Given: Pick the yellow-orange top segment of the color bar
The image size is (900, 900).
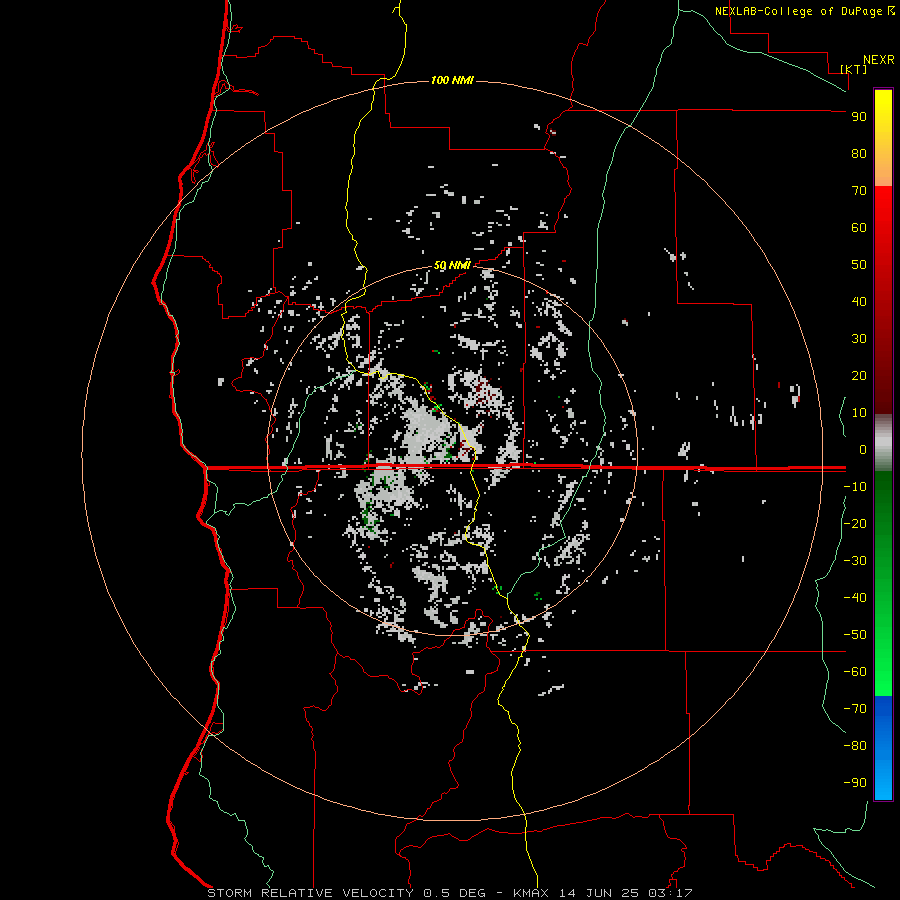Looking at the screenshot, I should coord(883,138).
